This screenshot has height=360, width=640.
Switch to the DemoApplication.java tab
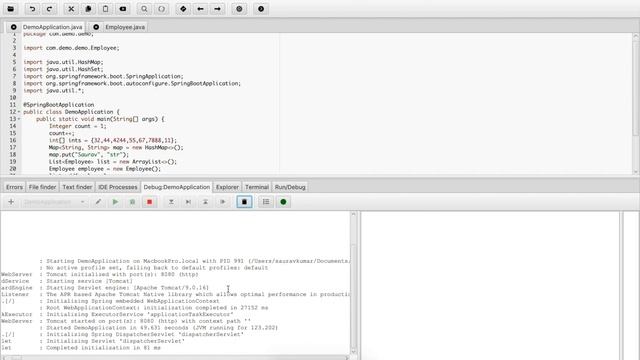coord(52,27)
